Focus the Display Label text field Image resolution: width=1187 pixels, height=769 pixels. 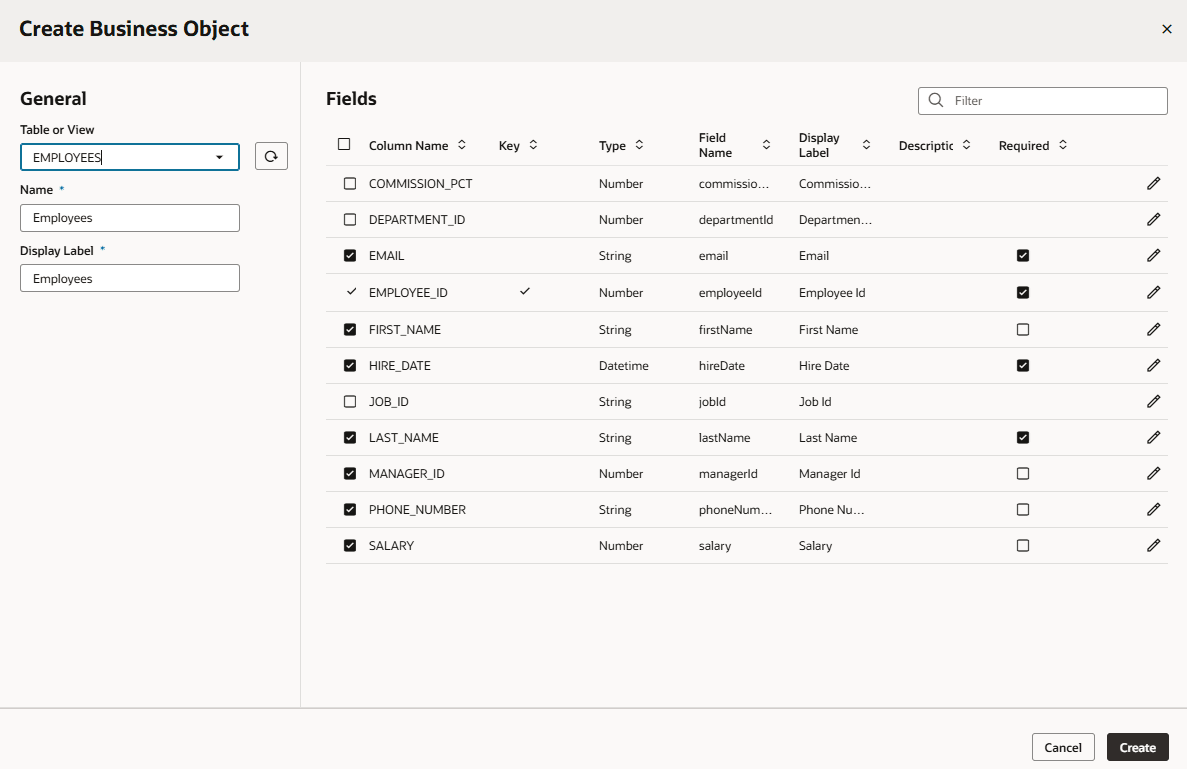[130, 279]
